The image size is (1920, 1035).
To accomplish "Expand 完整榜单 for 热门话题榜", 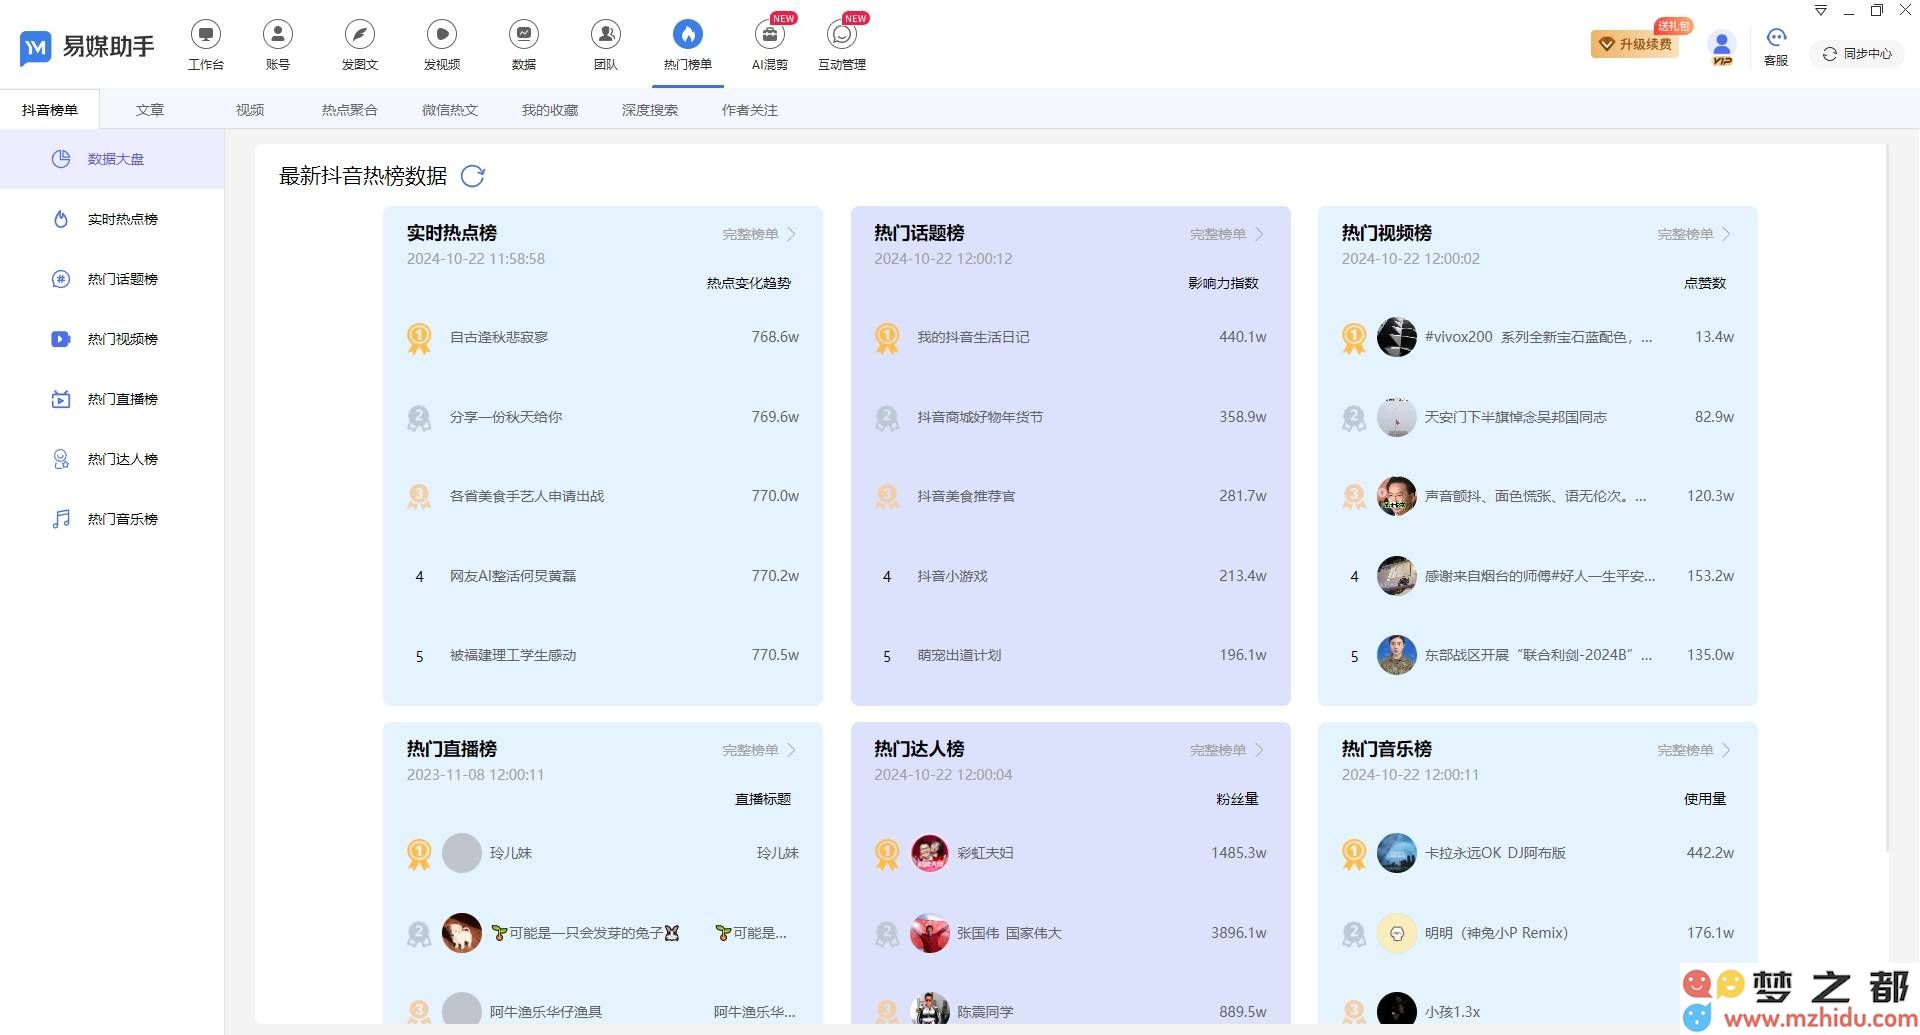I will tap(1227, 234).
